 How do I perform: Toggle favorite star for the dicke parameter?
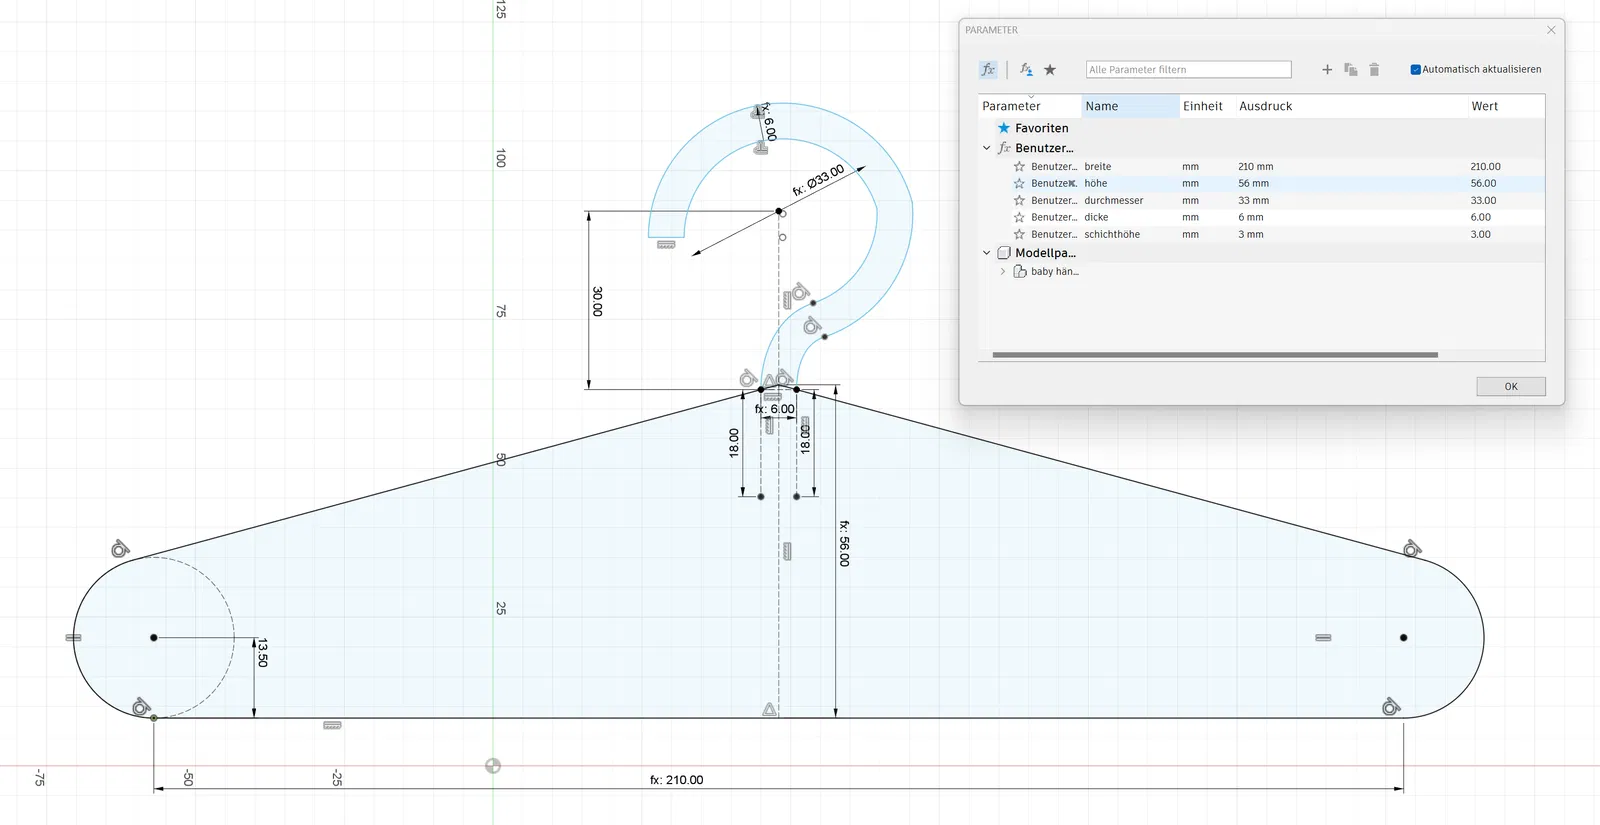1019,217
